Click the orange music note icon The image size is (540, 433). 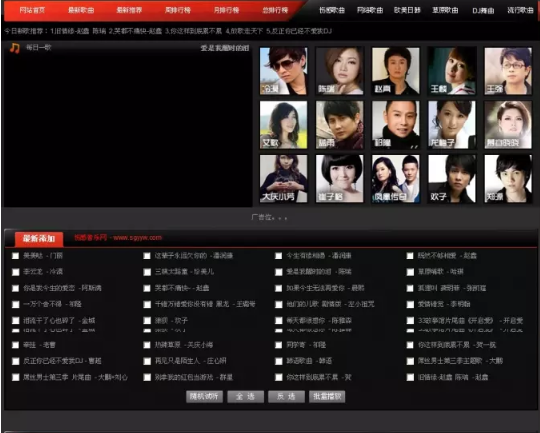pos(14,48)
